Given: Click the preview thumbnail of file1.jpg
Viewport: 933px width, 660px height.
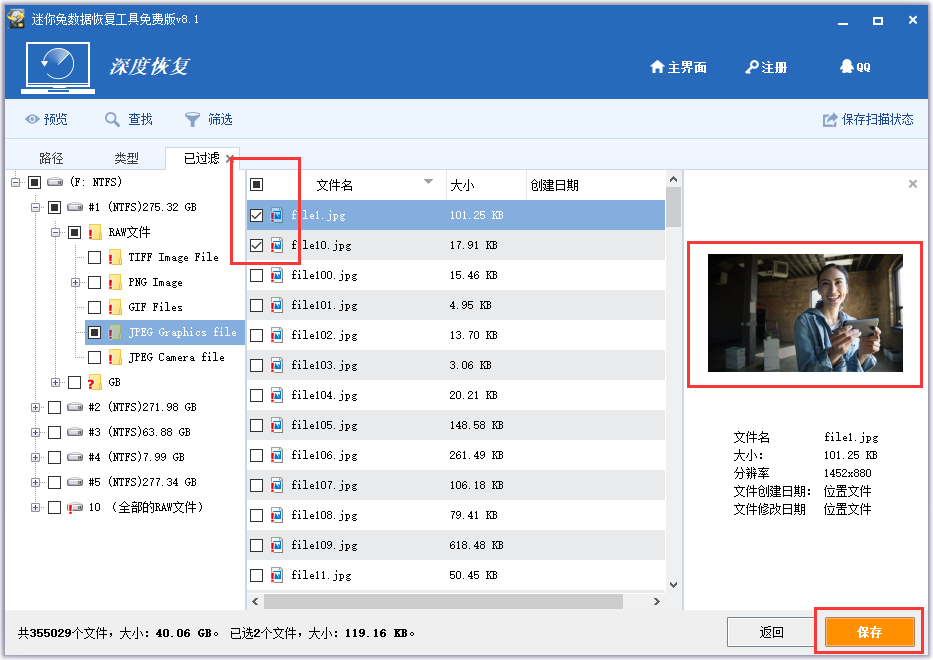Looking at the screenshot, I should coord(805,313).
